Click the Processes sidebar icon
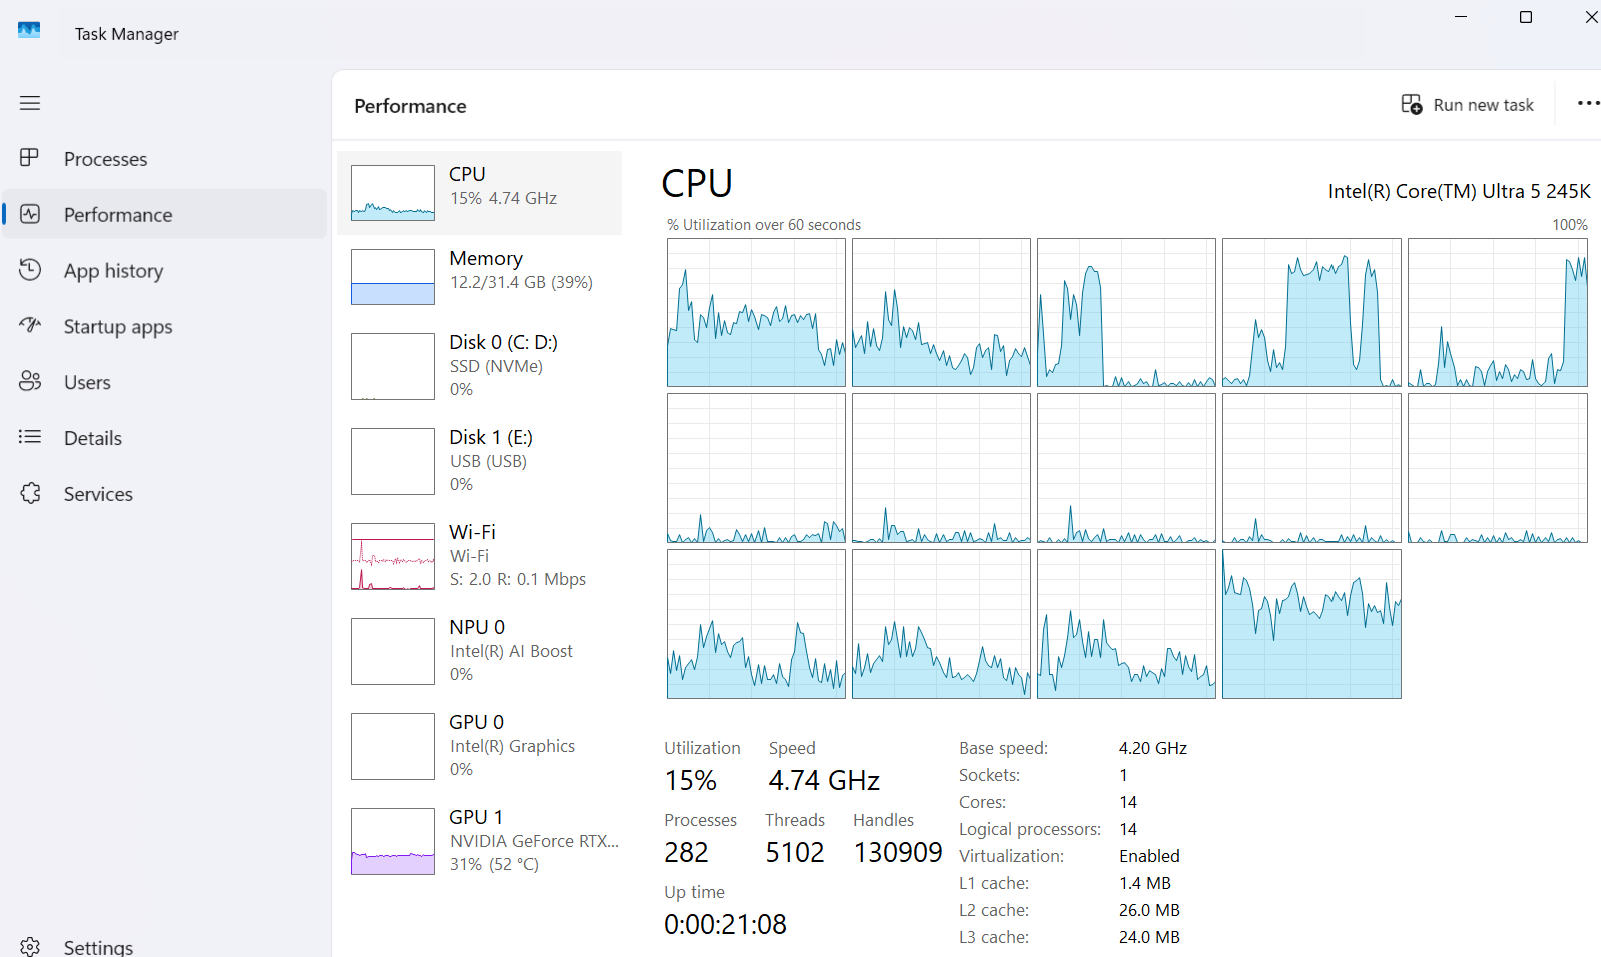The height and width of the screenshot is (957, 1601). 30,158
